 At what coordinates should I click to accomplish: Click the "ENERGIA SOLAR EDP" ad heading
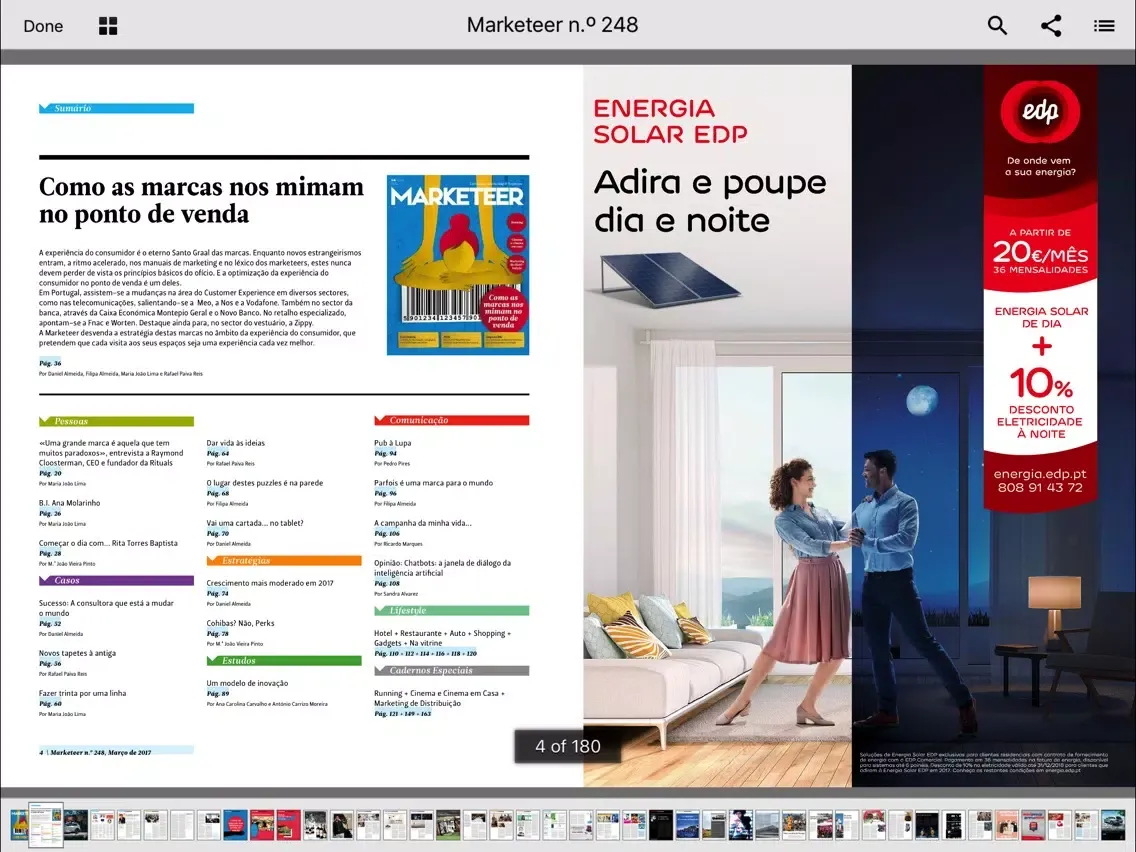tap(670, 121)
